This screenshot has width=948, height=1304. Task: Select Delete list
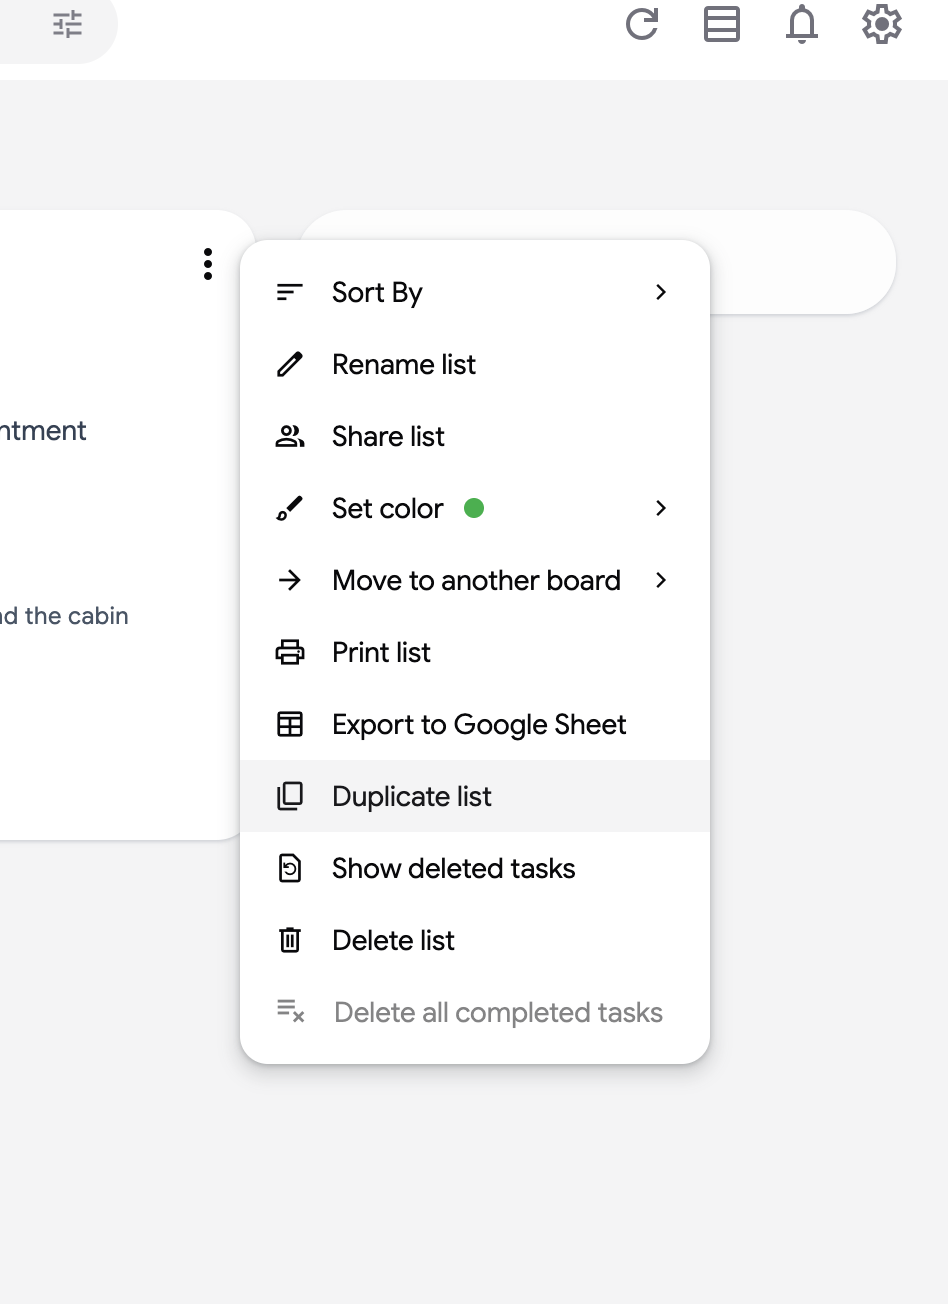pyautogui.click(x=475, y=940)
